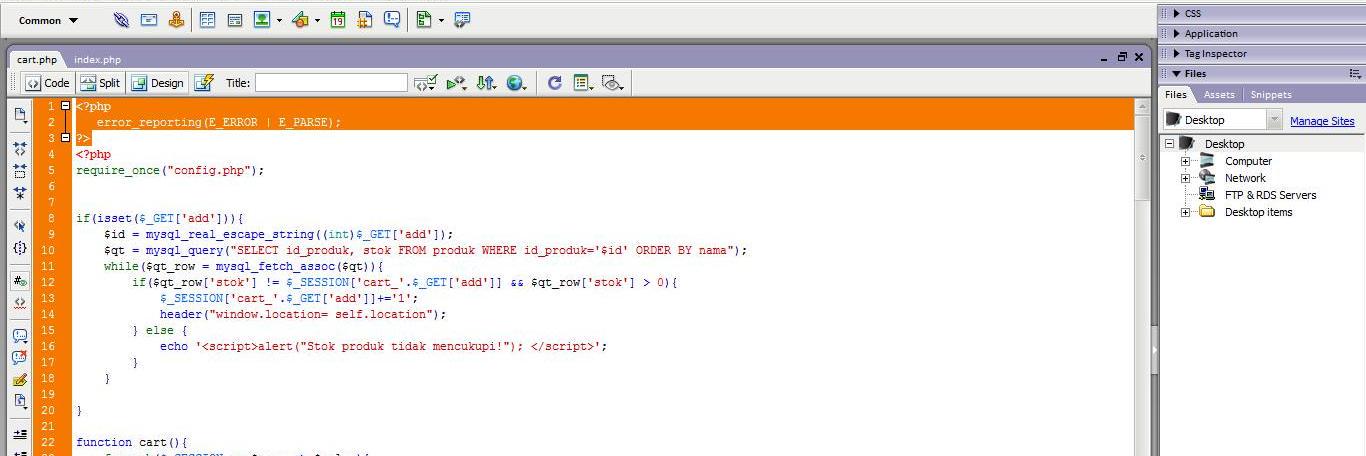The height and width of the screenshot is (456, 1366).
Task: Click the Images insert icon
Action: coord(262,20)
